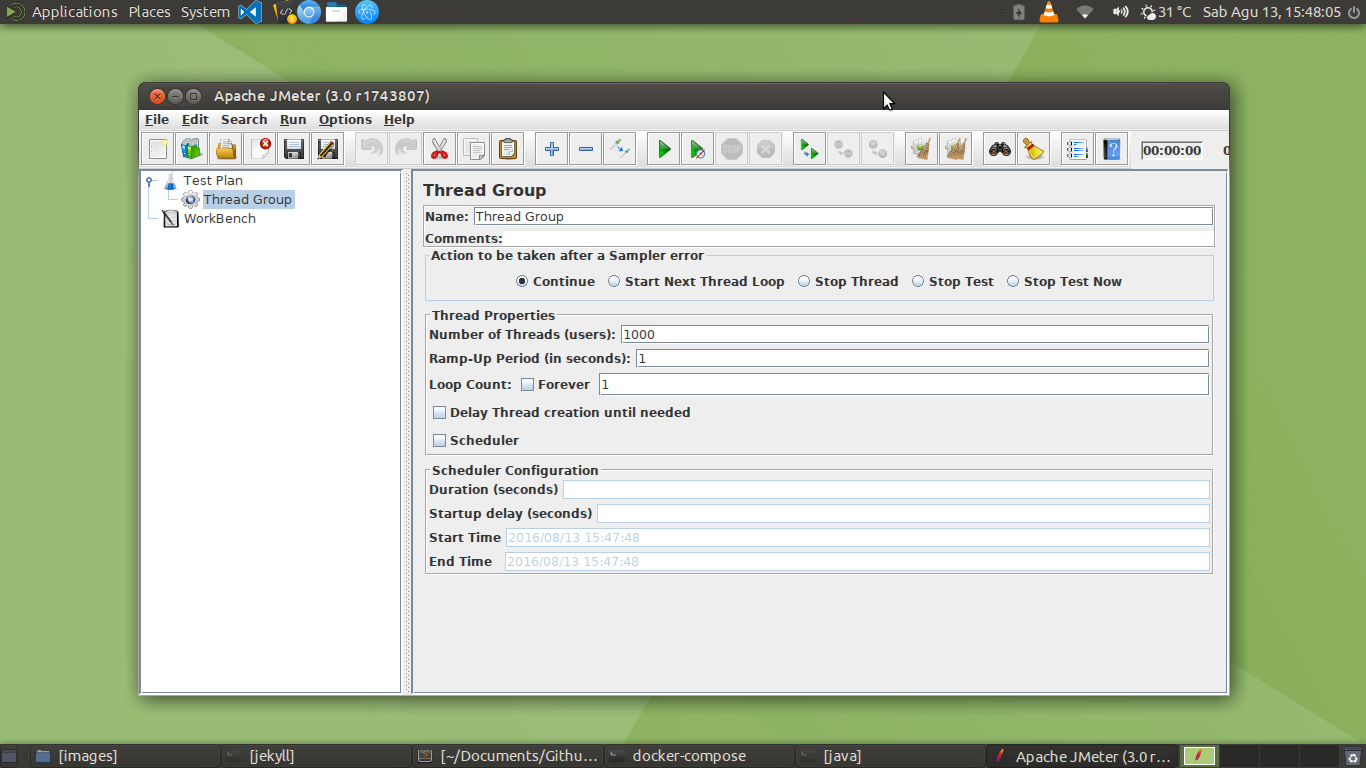
Task: Click the Undo arrow icon
Action: [x=372, y=149]
